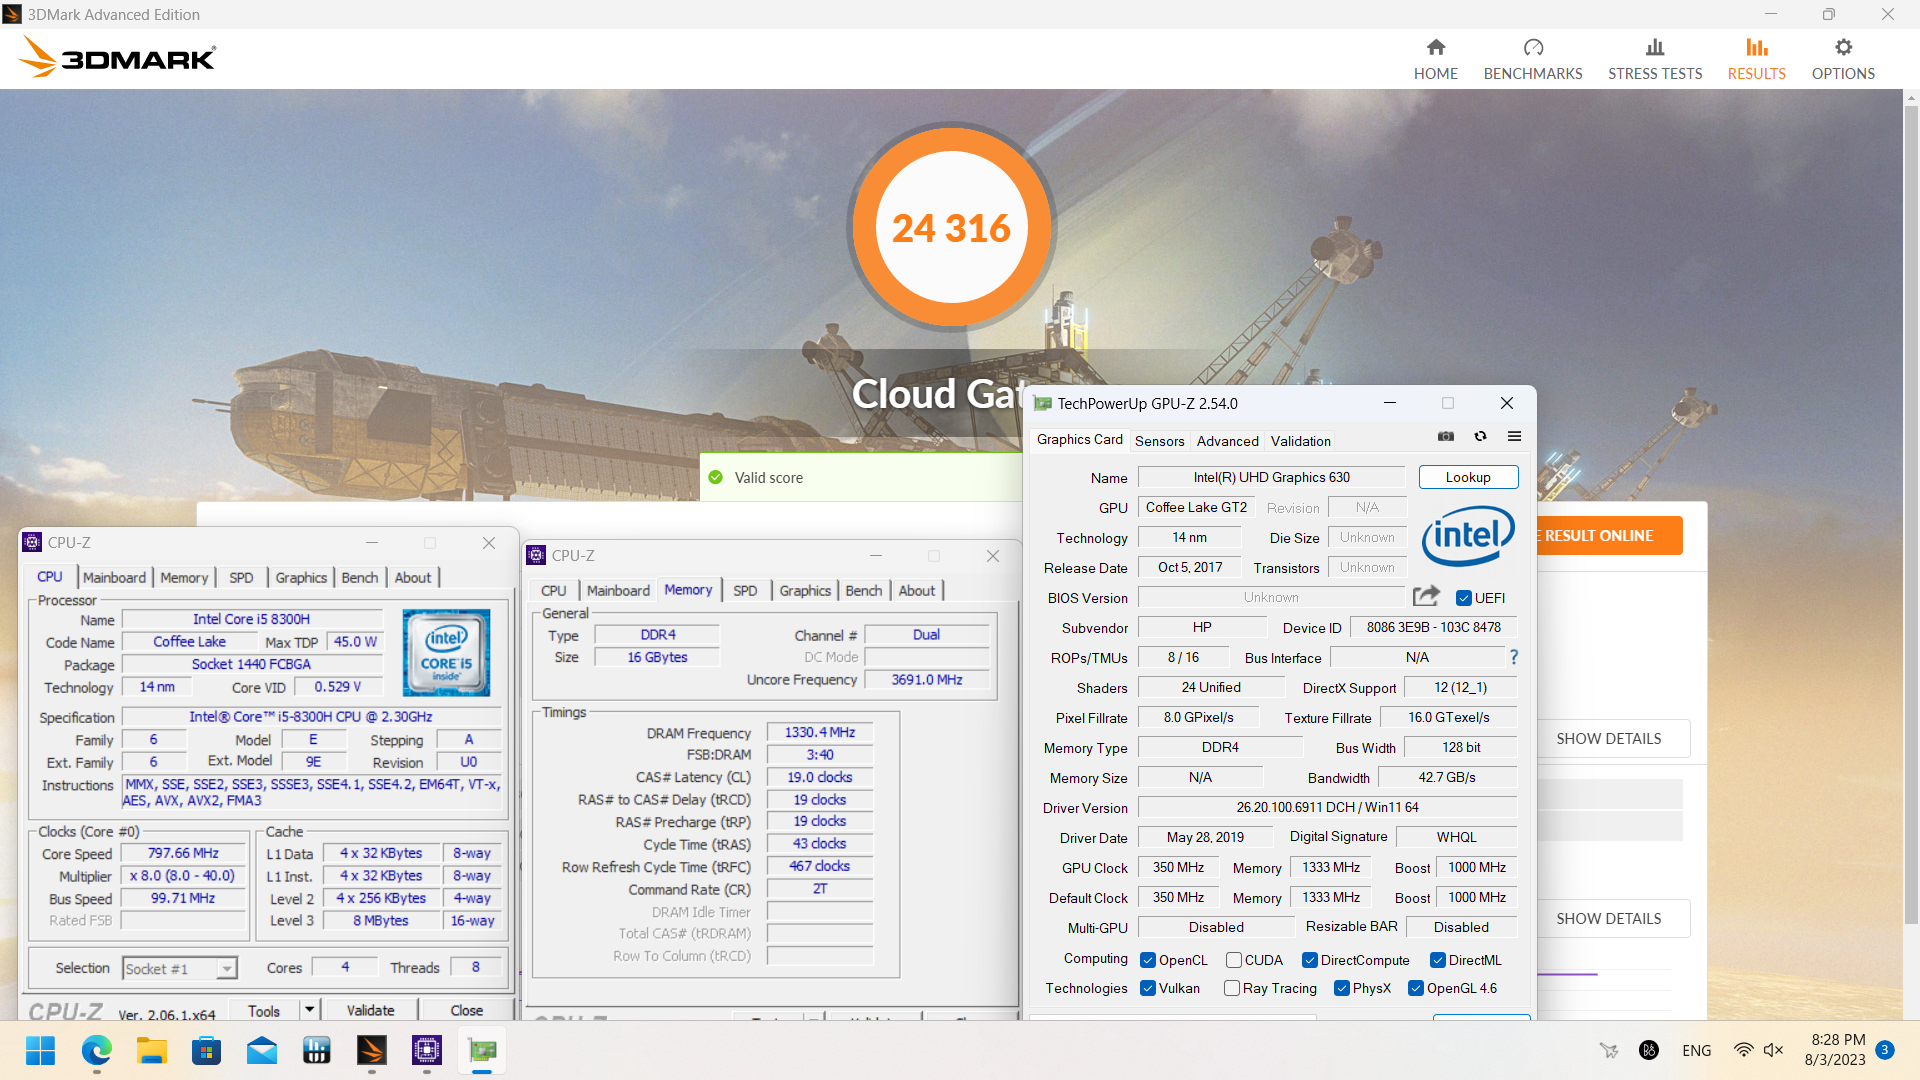
Task: Click the upper SHOW DETAILS button
Action: 1608,738
